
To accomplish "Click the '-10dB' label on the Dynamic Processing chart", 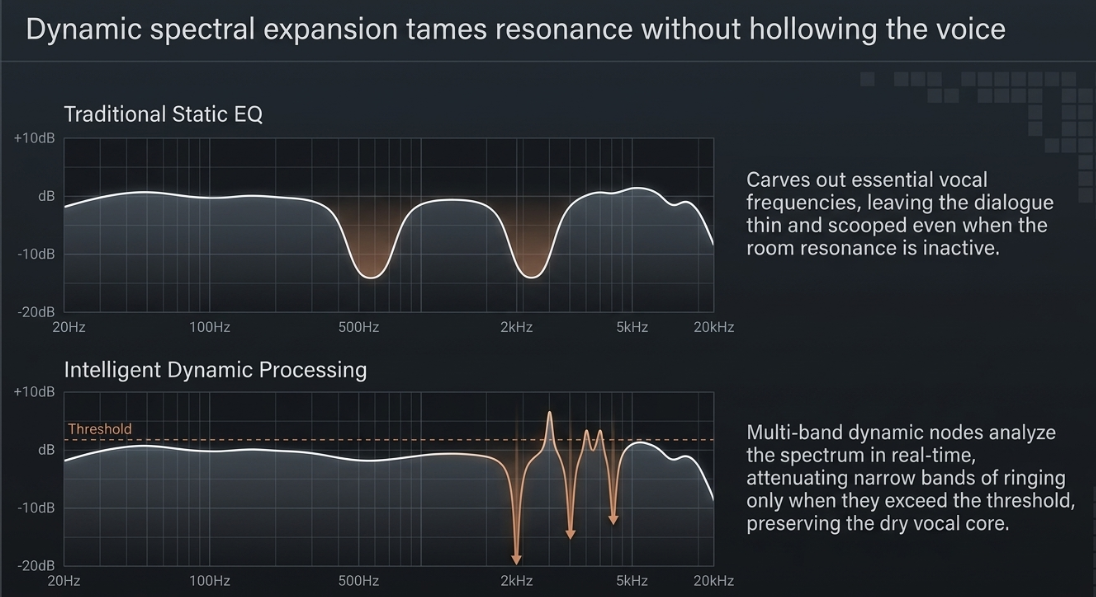I will 36,508.
